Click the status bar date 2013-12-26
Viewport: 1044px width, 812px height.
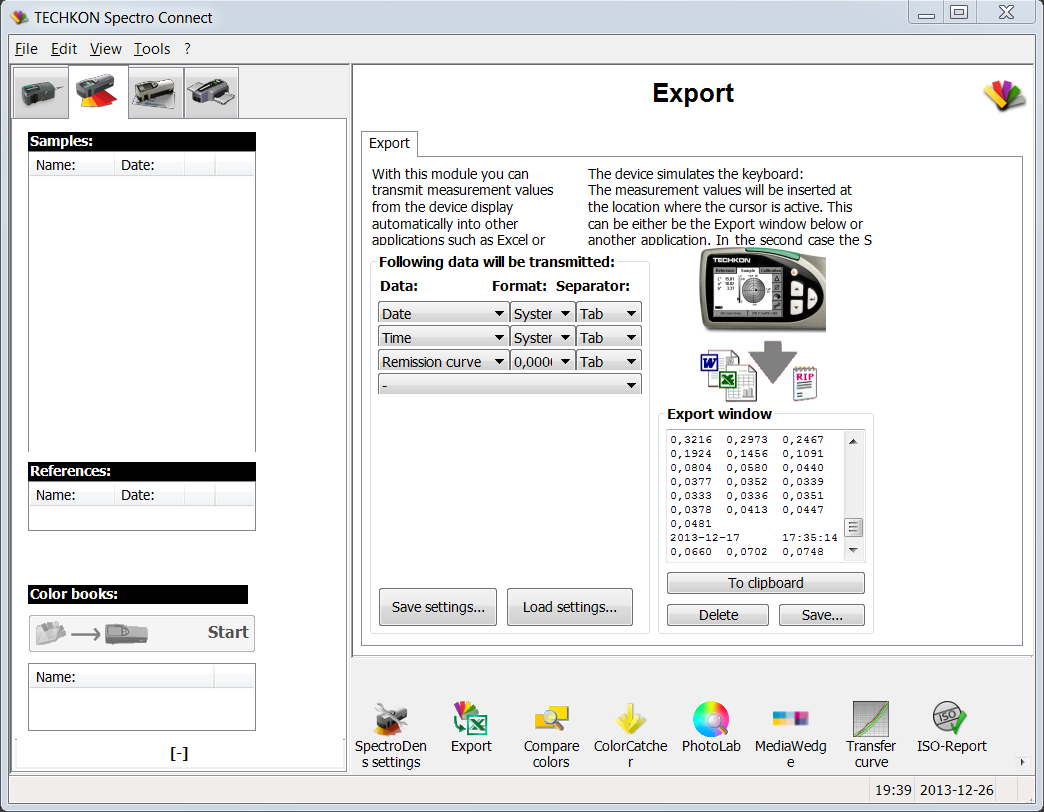point(956,790)
